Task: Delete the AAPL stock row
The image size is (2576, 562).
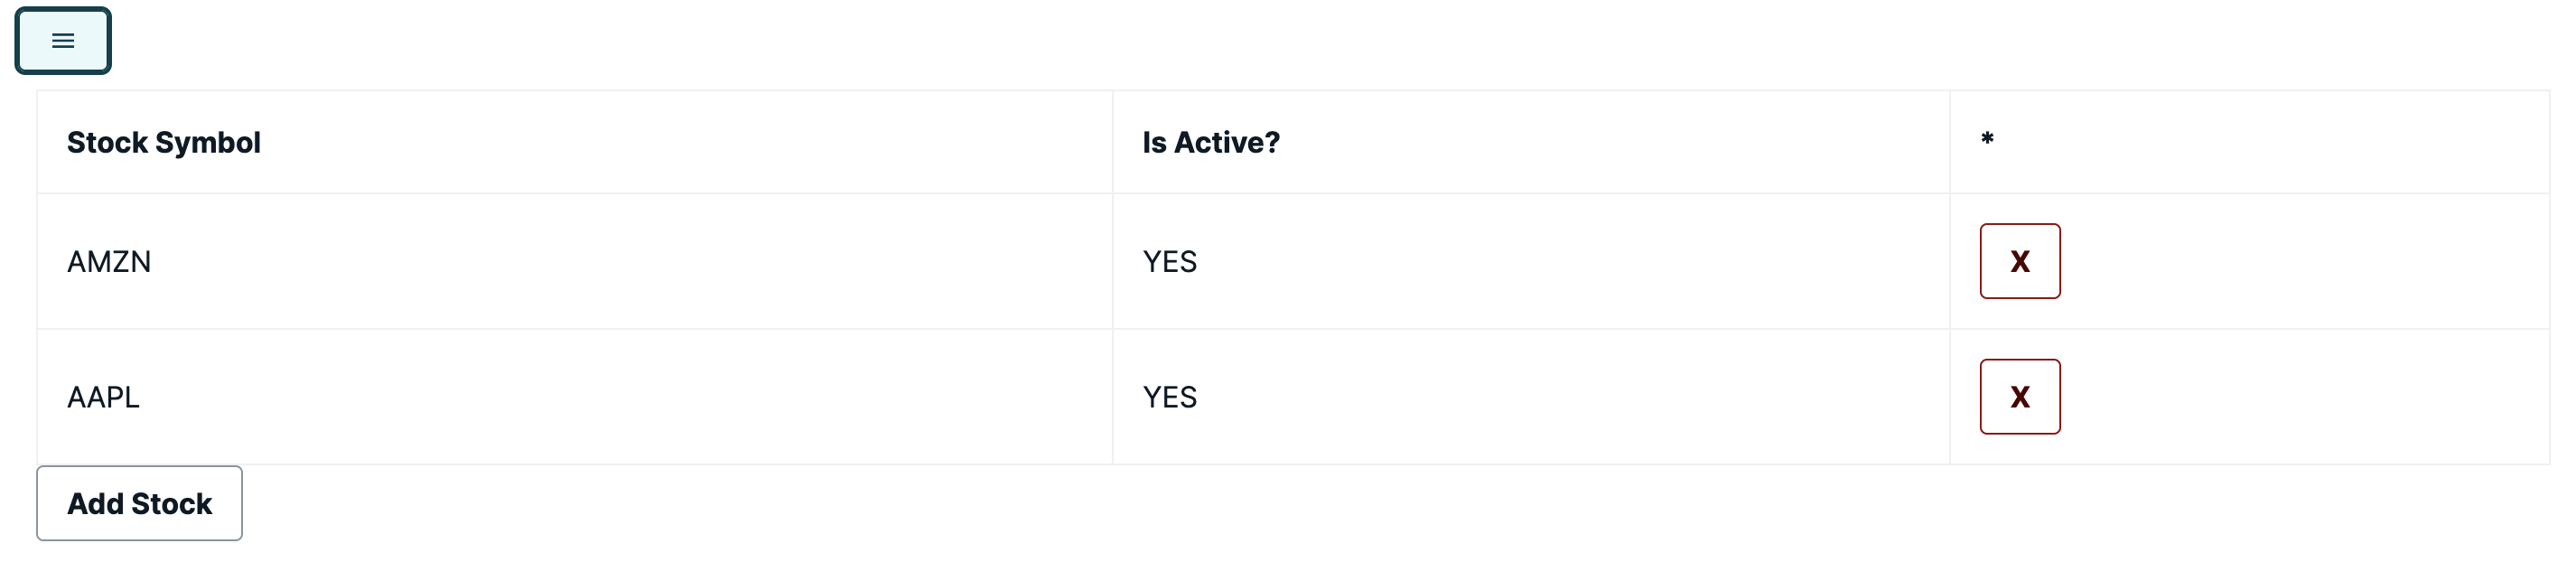Action: 2019,397
